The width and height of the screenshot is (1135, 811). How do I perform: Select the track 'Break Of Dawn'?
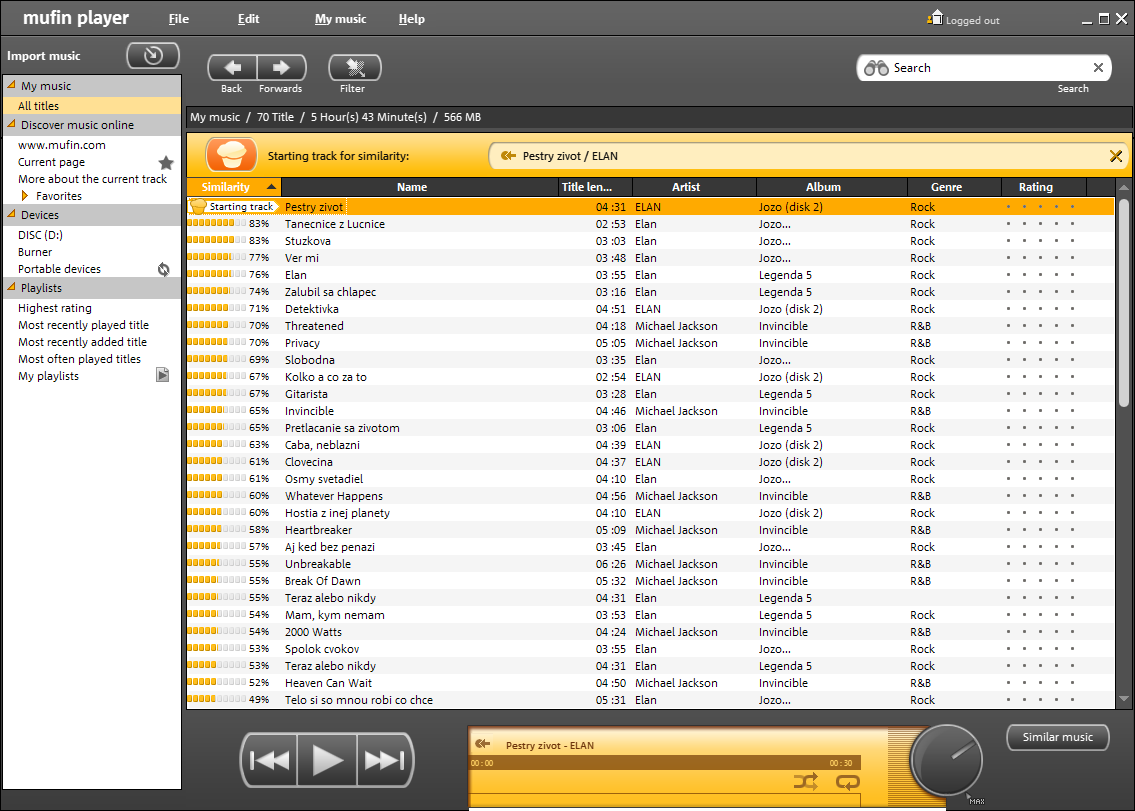pos(650,581)
